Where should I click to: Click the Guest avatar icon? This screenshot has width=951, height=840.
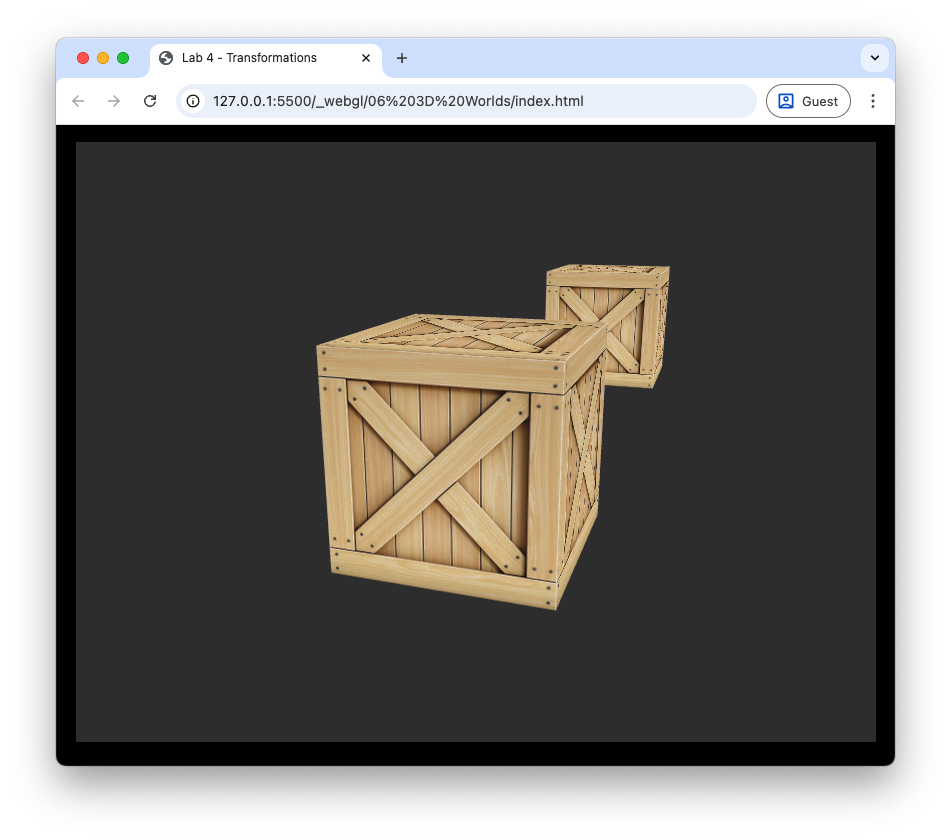(x=786, y=101)
